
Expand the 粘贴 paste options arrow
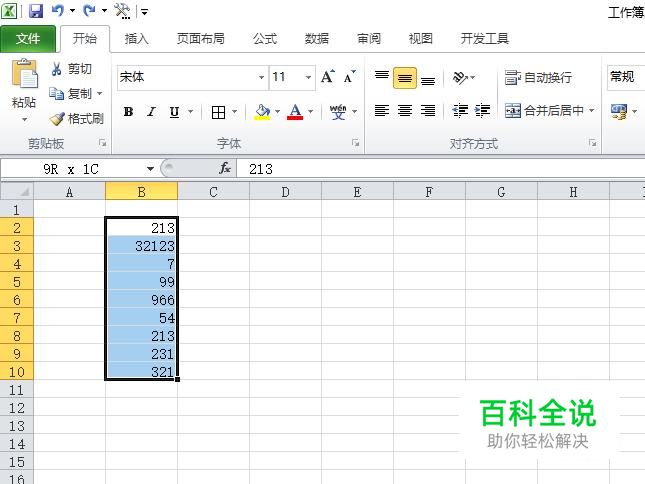(25, 120)
